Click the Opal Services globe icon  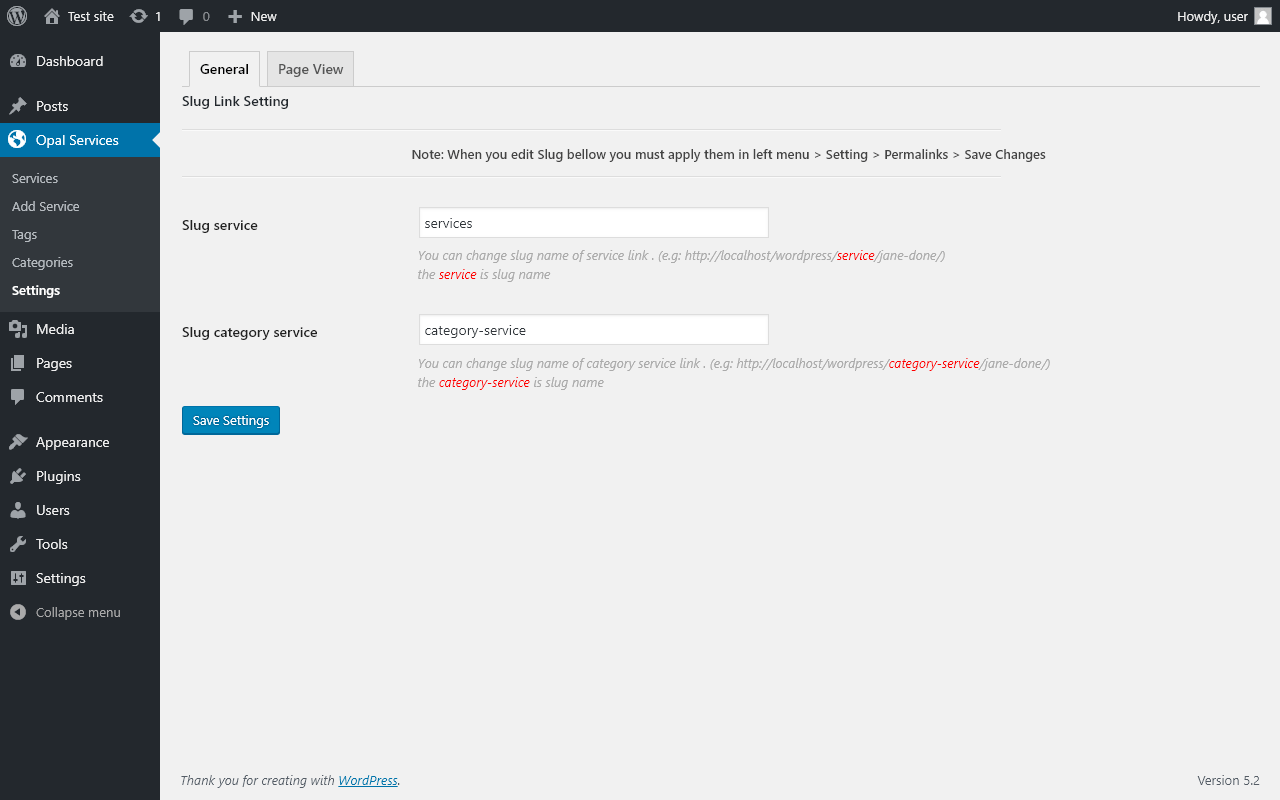[18, 140]
